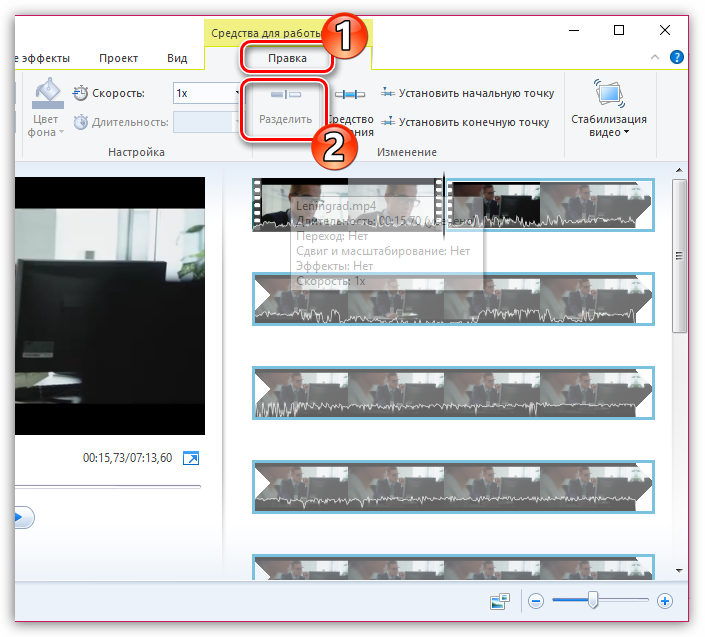This screenshot has height=637, width=705.
Task: Click the zoom in plus button
Action: (x=665, y=601)
